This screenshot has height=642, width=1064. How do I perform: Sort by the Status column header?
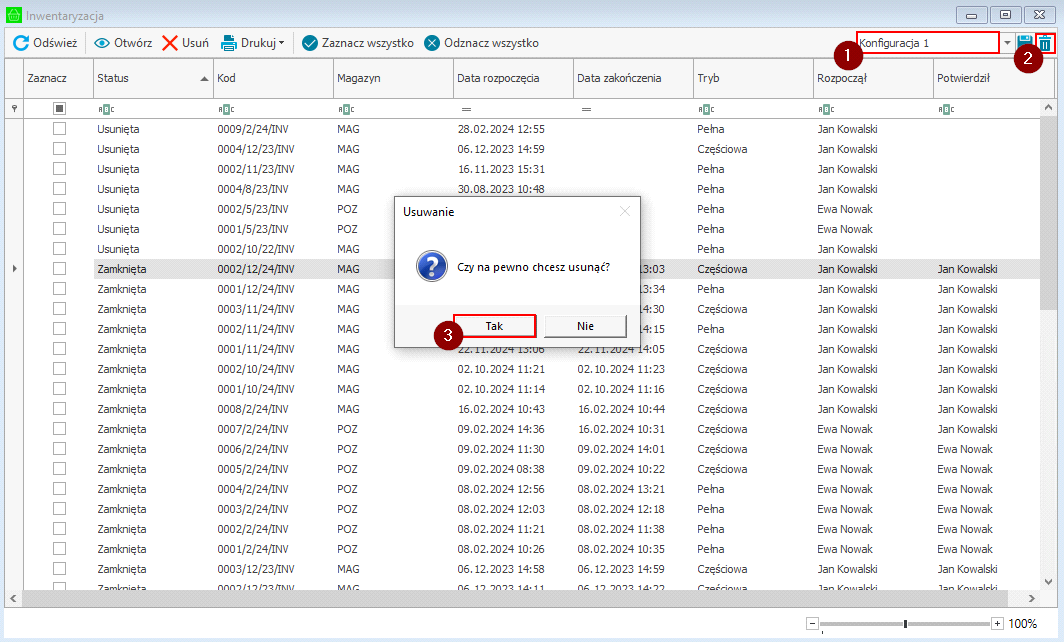(x=153, y=78)
